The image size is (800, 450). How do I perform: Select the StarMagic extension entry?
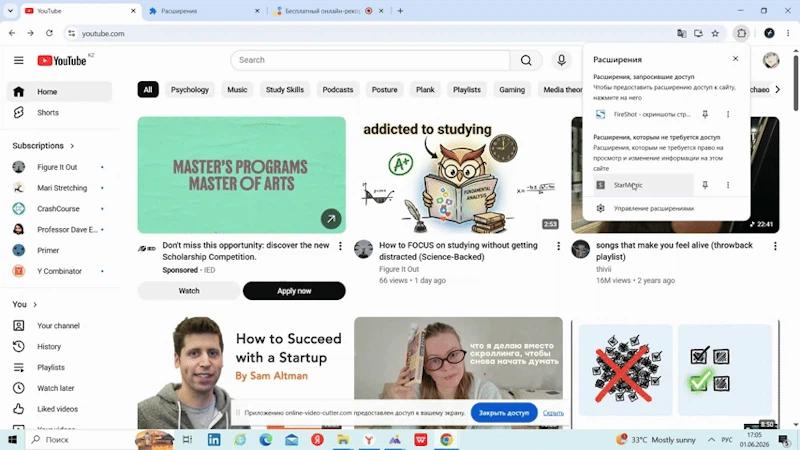point(643,185)
